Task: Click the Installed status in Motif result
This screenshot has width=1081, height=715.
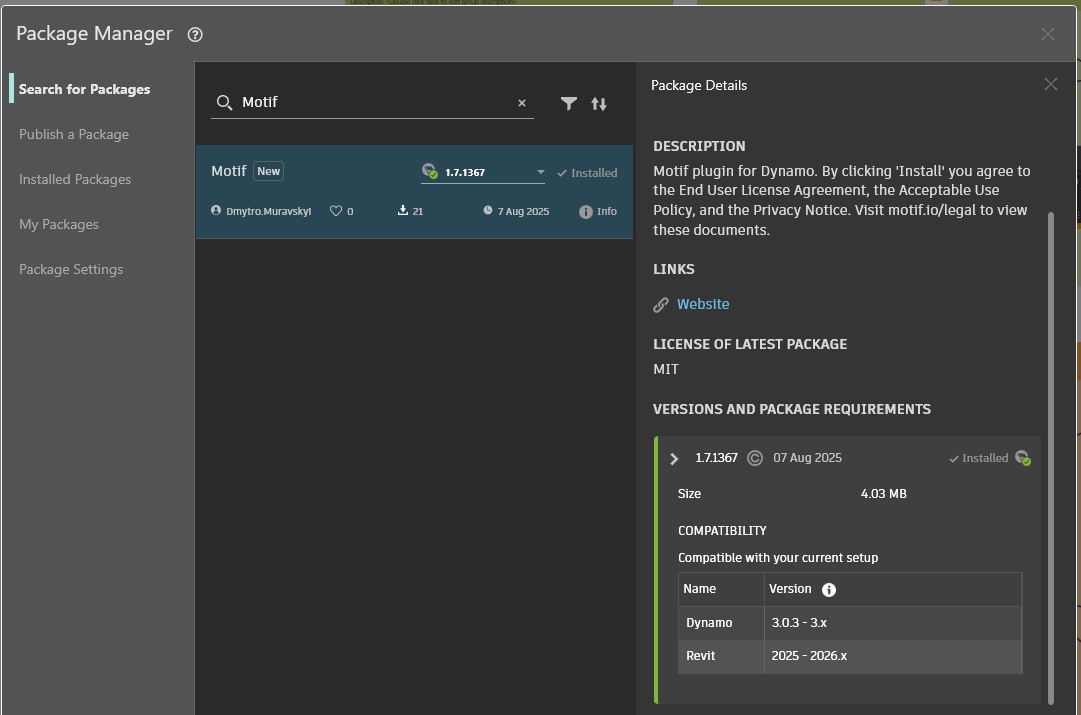Action: pos(587,173)
